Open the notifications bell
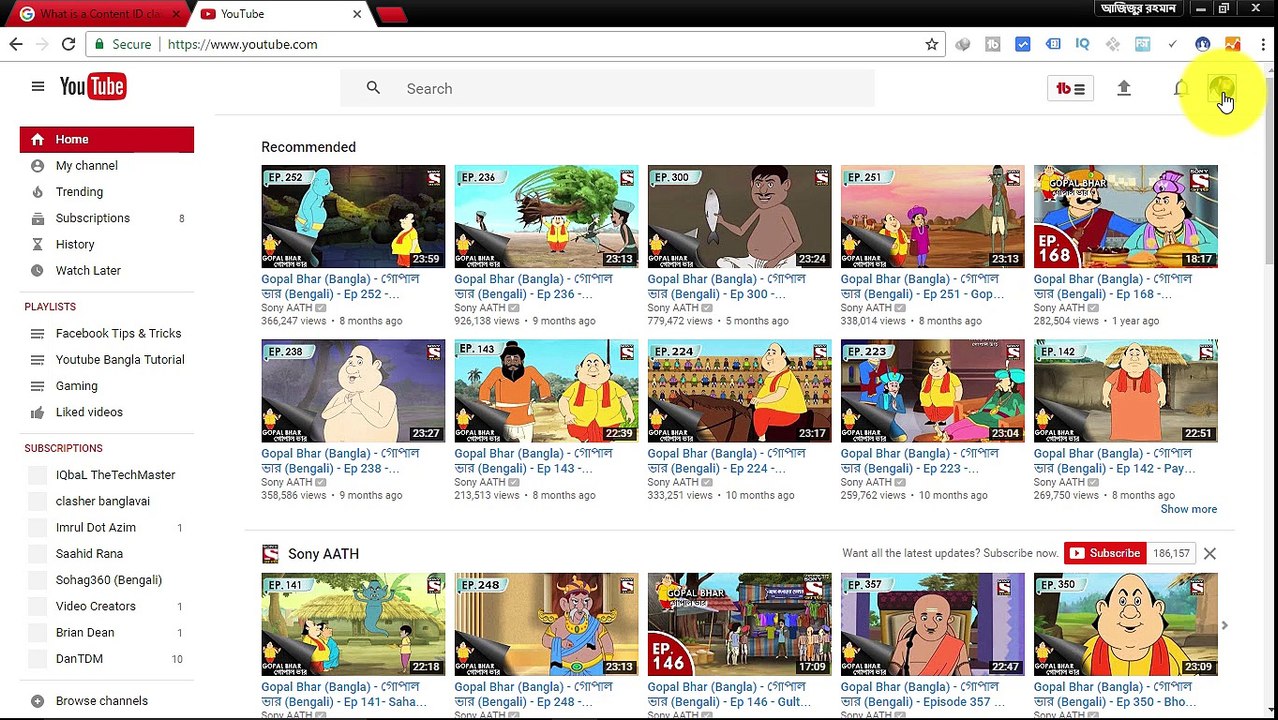 [1181, 88]
